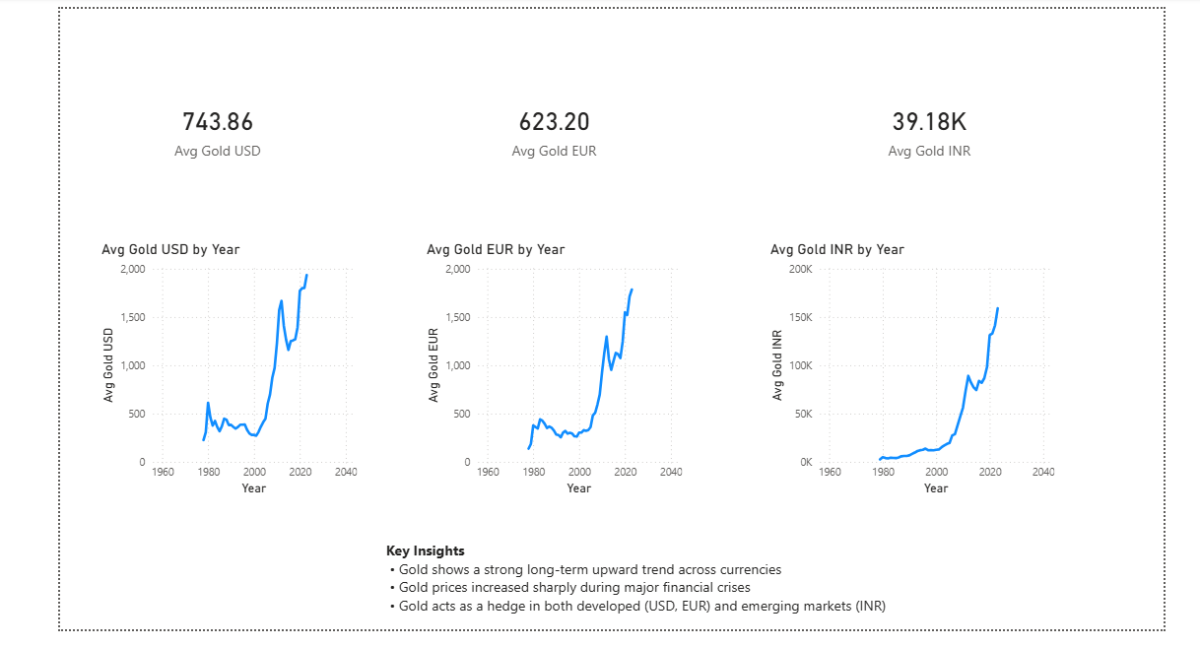Click the 200K label on INR chart axis
The width and height of the screenshot is (1200, 647).
point(802,269)
